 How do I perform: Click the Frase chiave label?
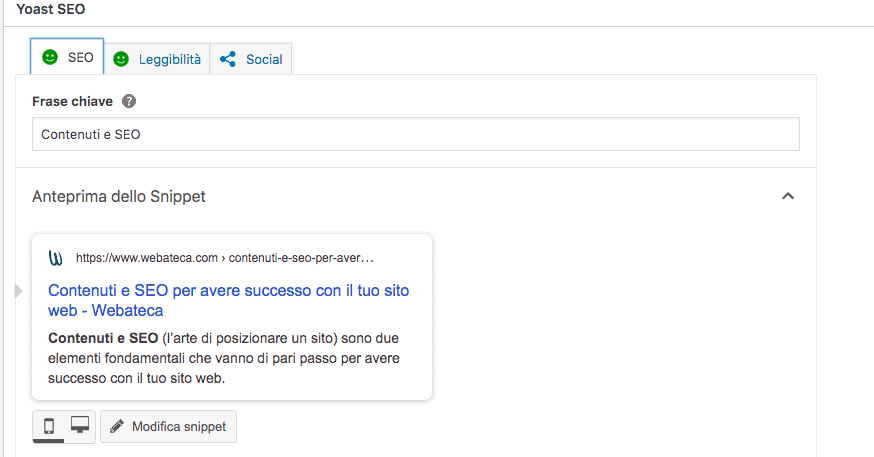tap(72, 101)
